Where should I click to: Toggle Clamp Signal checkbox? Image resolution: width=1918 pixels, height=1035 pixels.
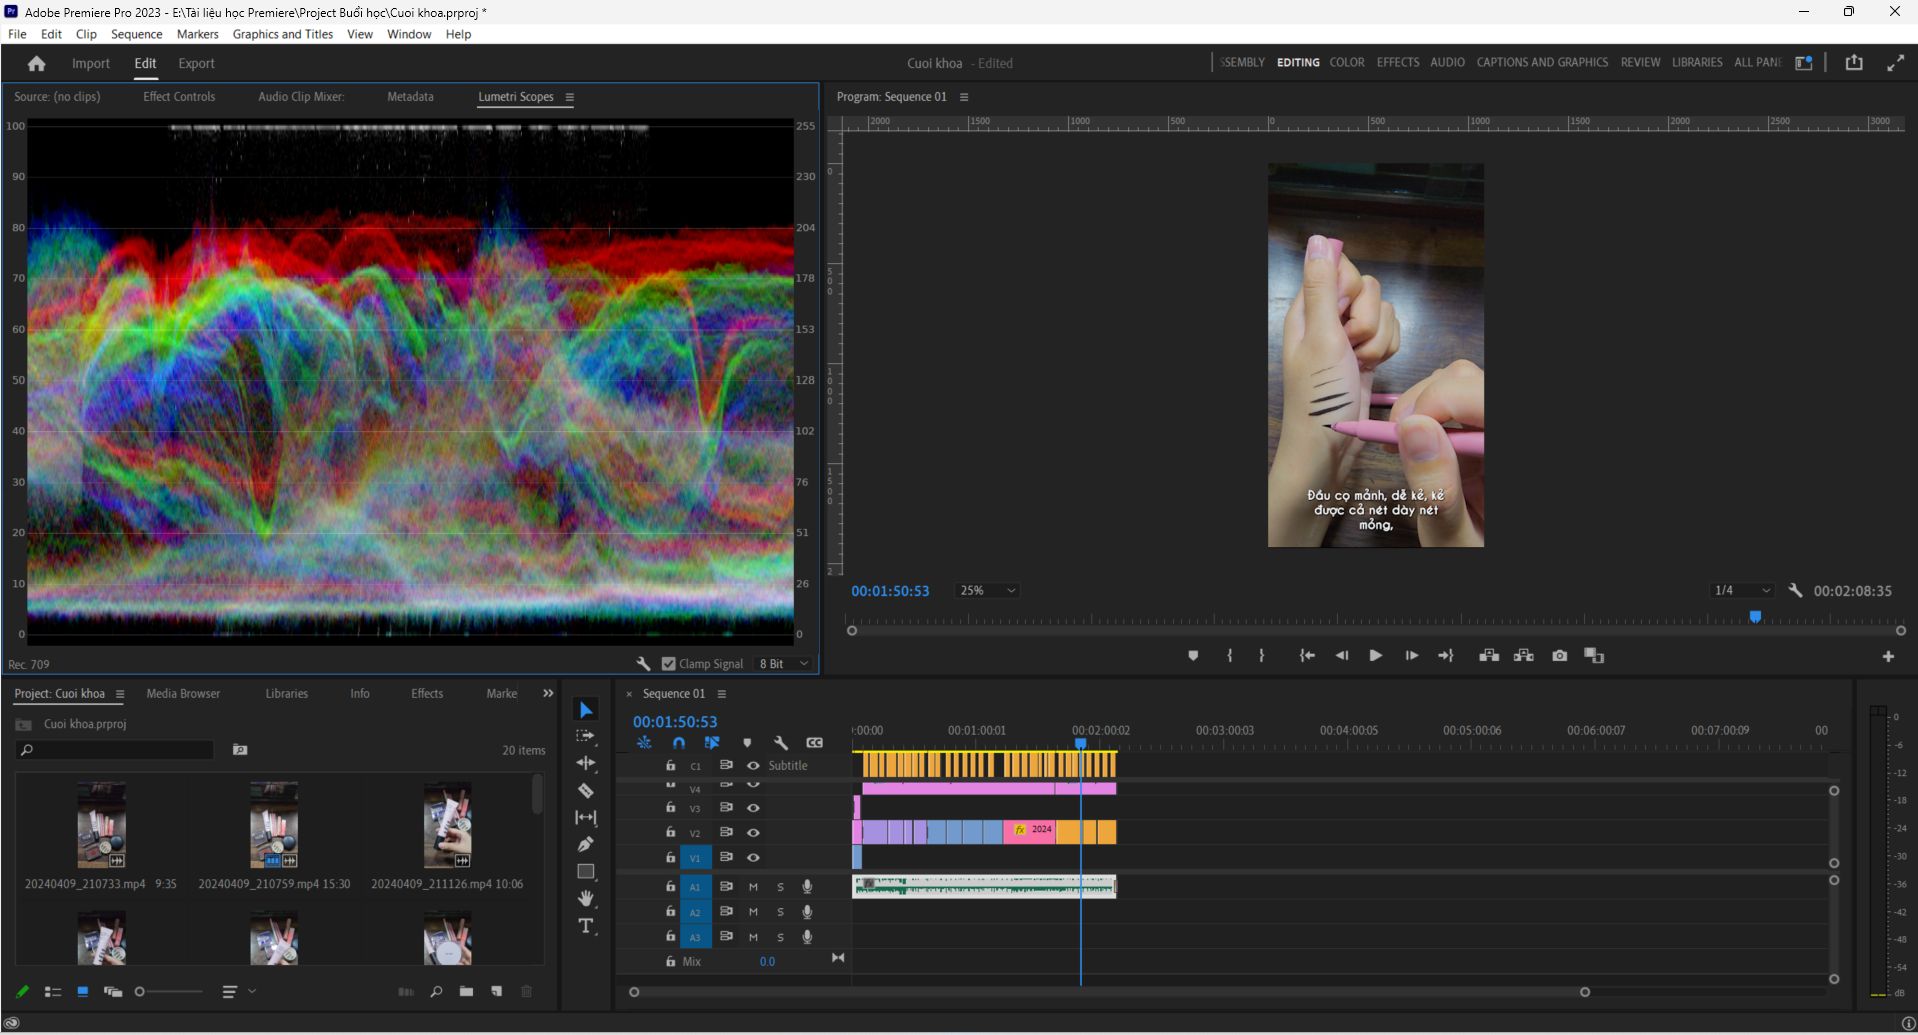click(x=669, y=664)
